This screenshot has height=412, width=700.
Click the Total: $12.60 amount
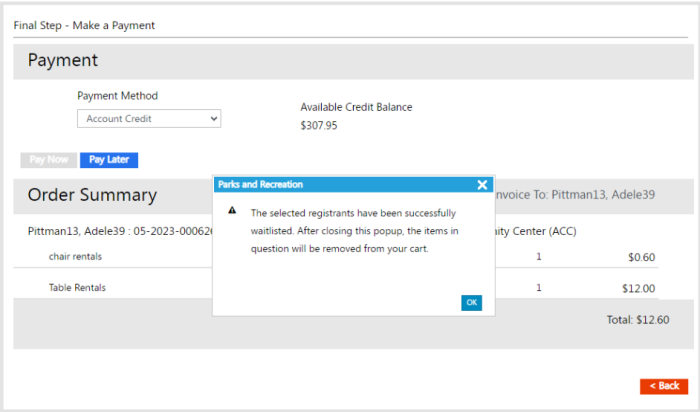pos(637,320)
